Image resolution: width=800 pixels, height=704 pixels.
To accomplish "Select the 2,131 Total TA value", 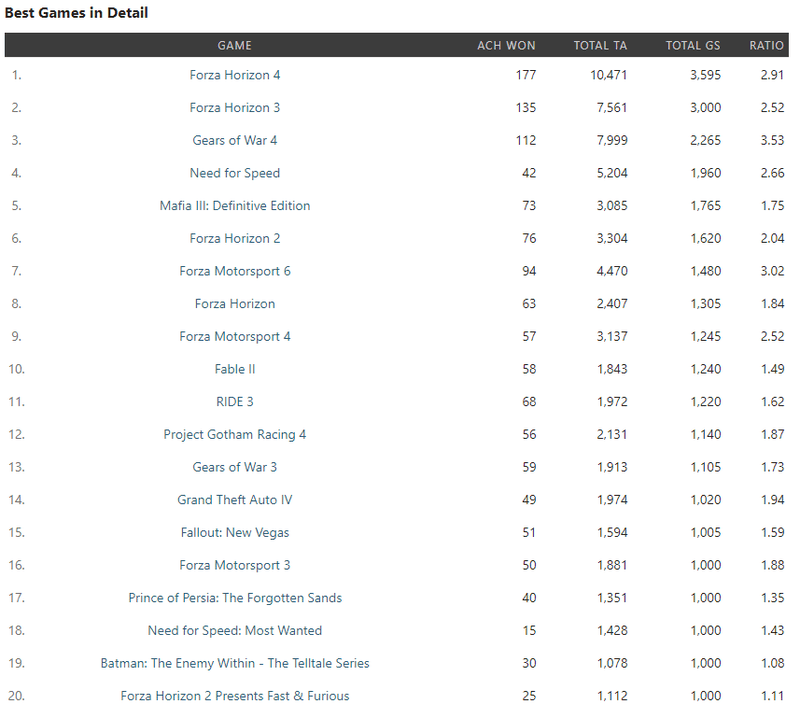I will 612,434.
